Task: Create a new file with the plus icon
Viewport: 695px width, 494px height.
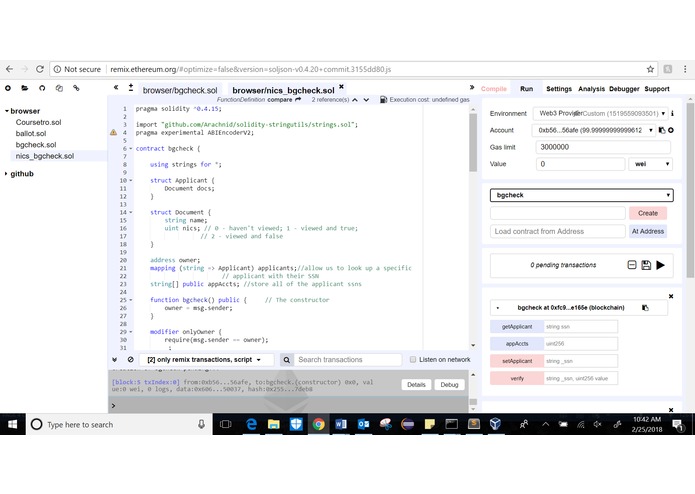Action: pos(8,88)
